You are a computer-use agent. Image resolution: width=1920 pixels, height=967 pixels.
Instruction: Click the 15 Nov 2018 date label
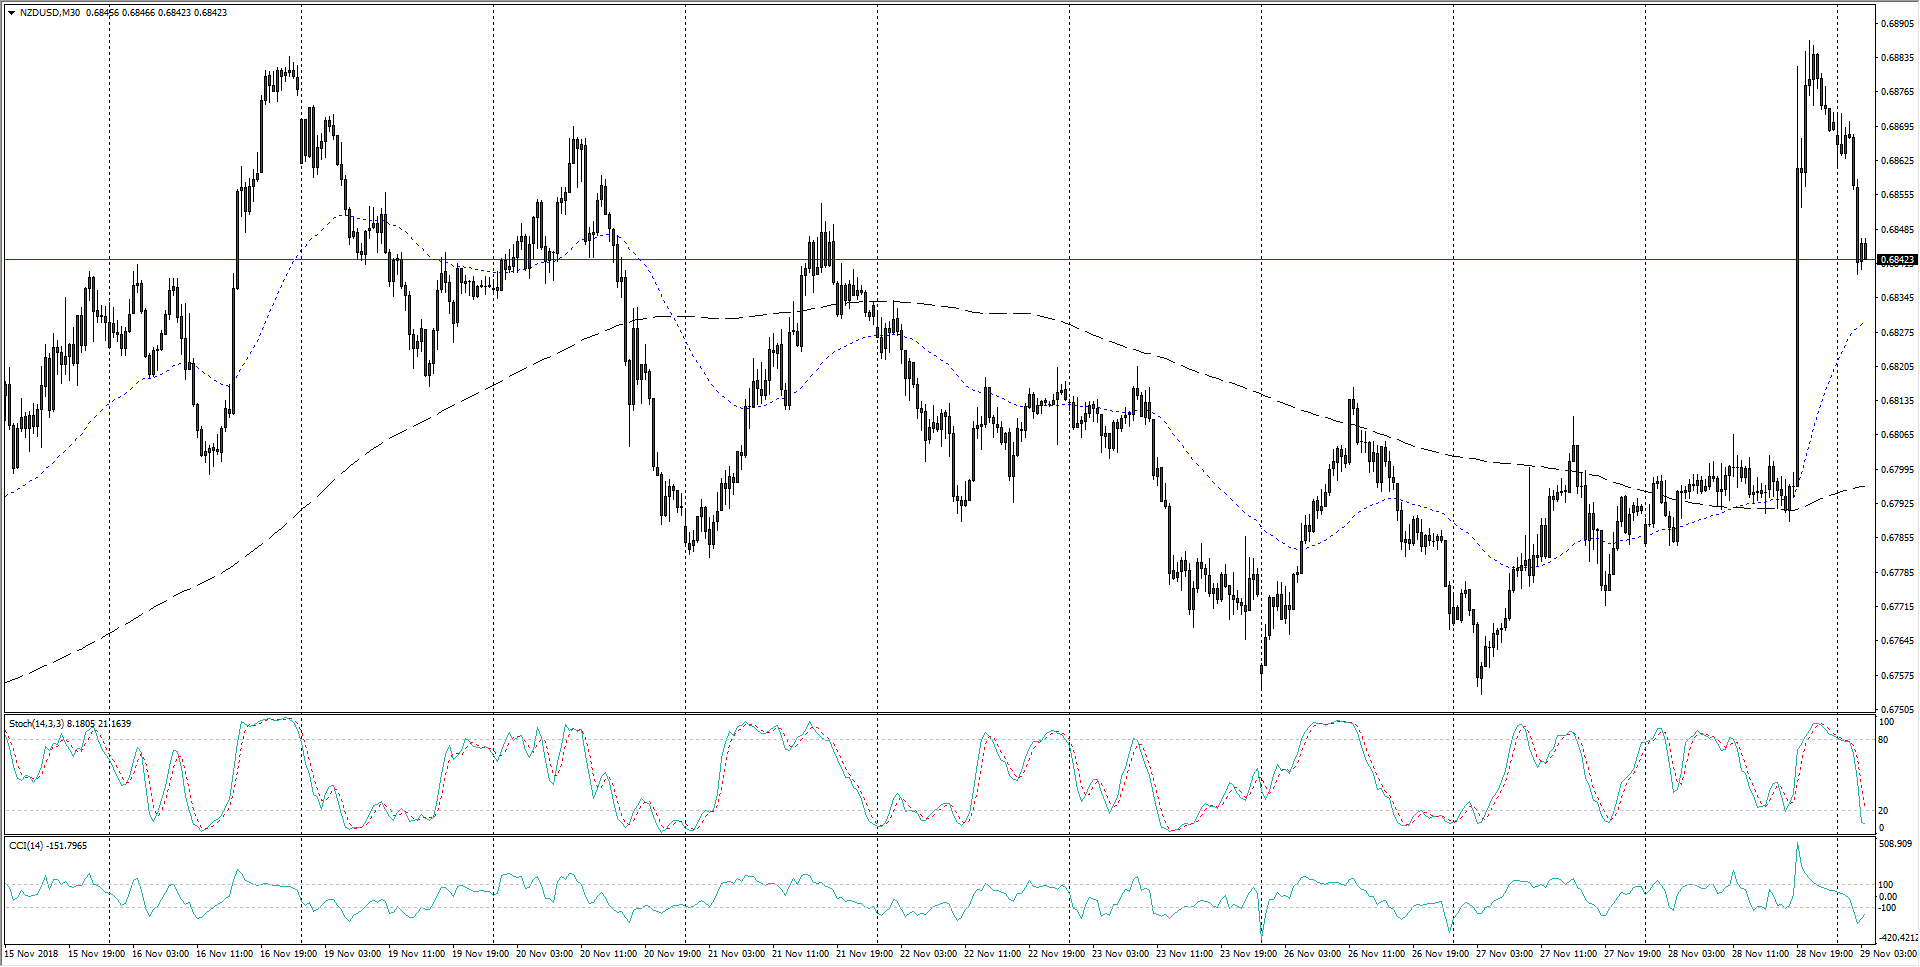(34, 953)
